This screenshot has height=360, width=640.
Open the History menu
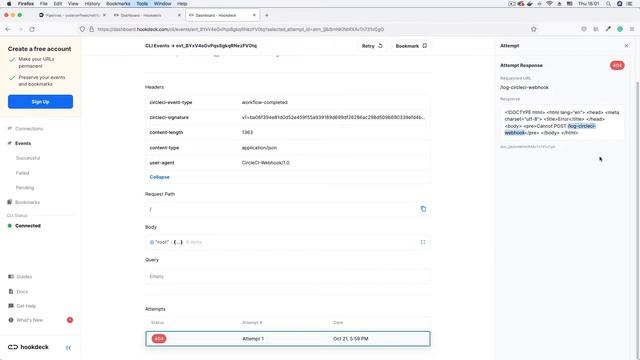[92, 4]
